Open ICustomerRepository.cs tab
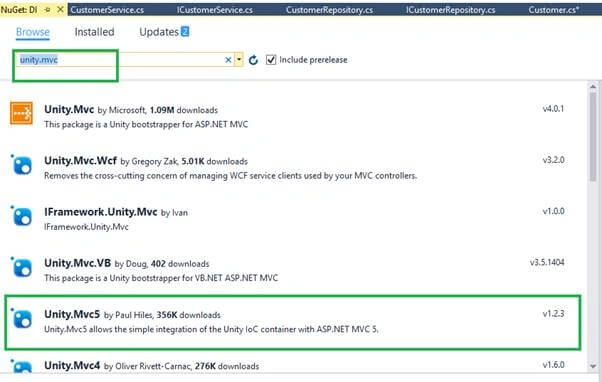The image size is (602, 382). tap(451, 10)
